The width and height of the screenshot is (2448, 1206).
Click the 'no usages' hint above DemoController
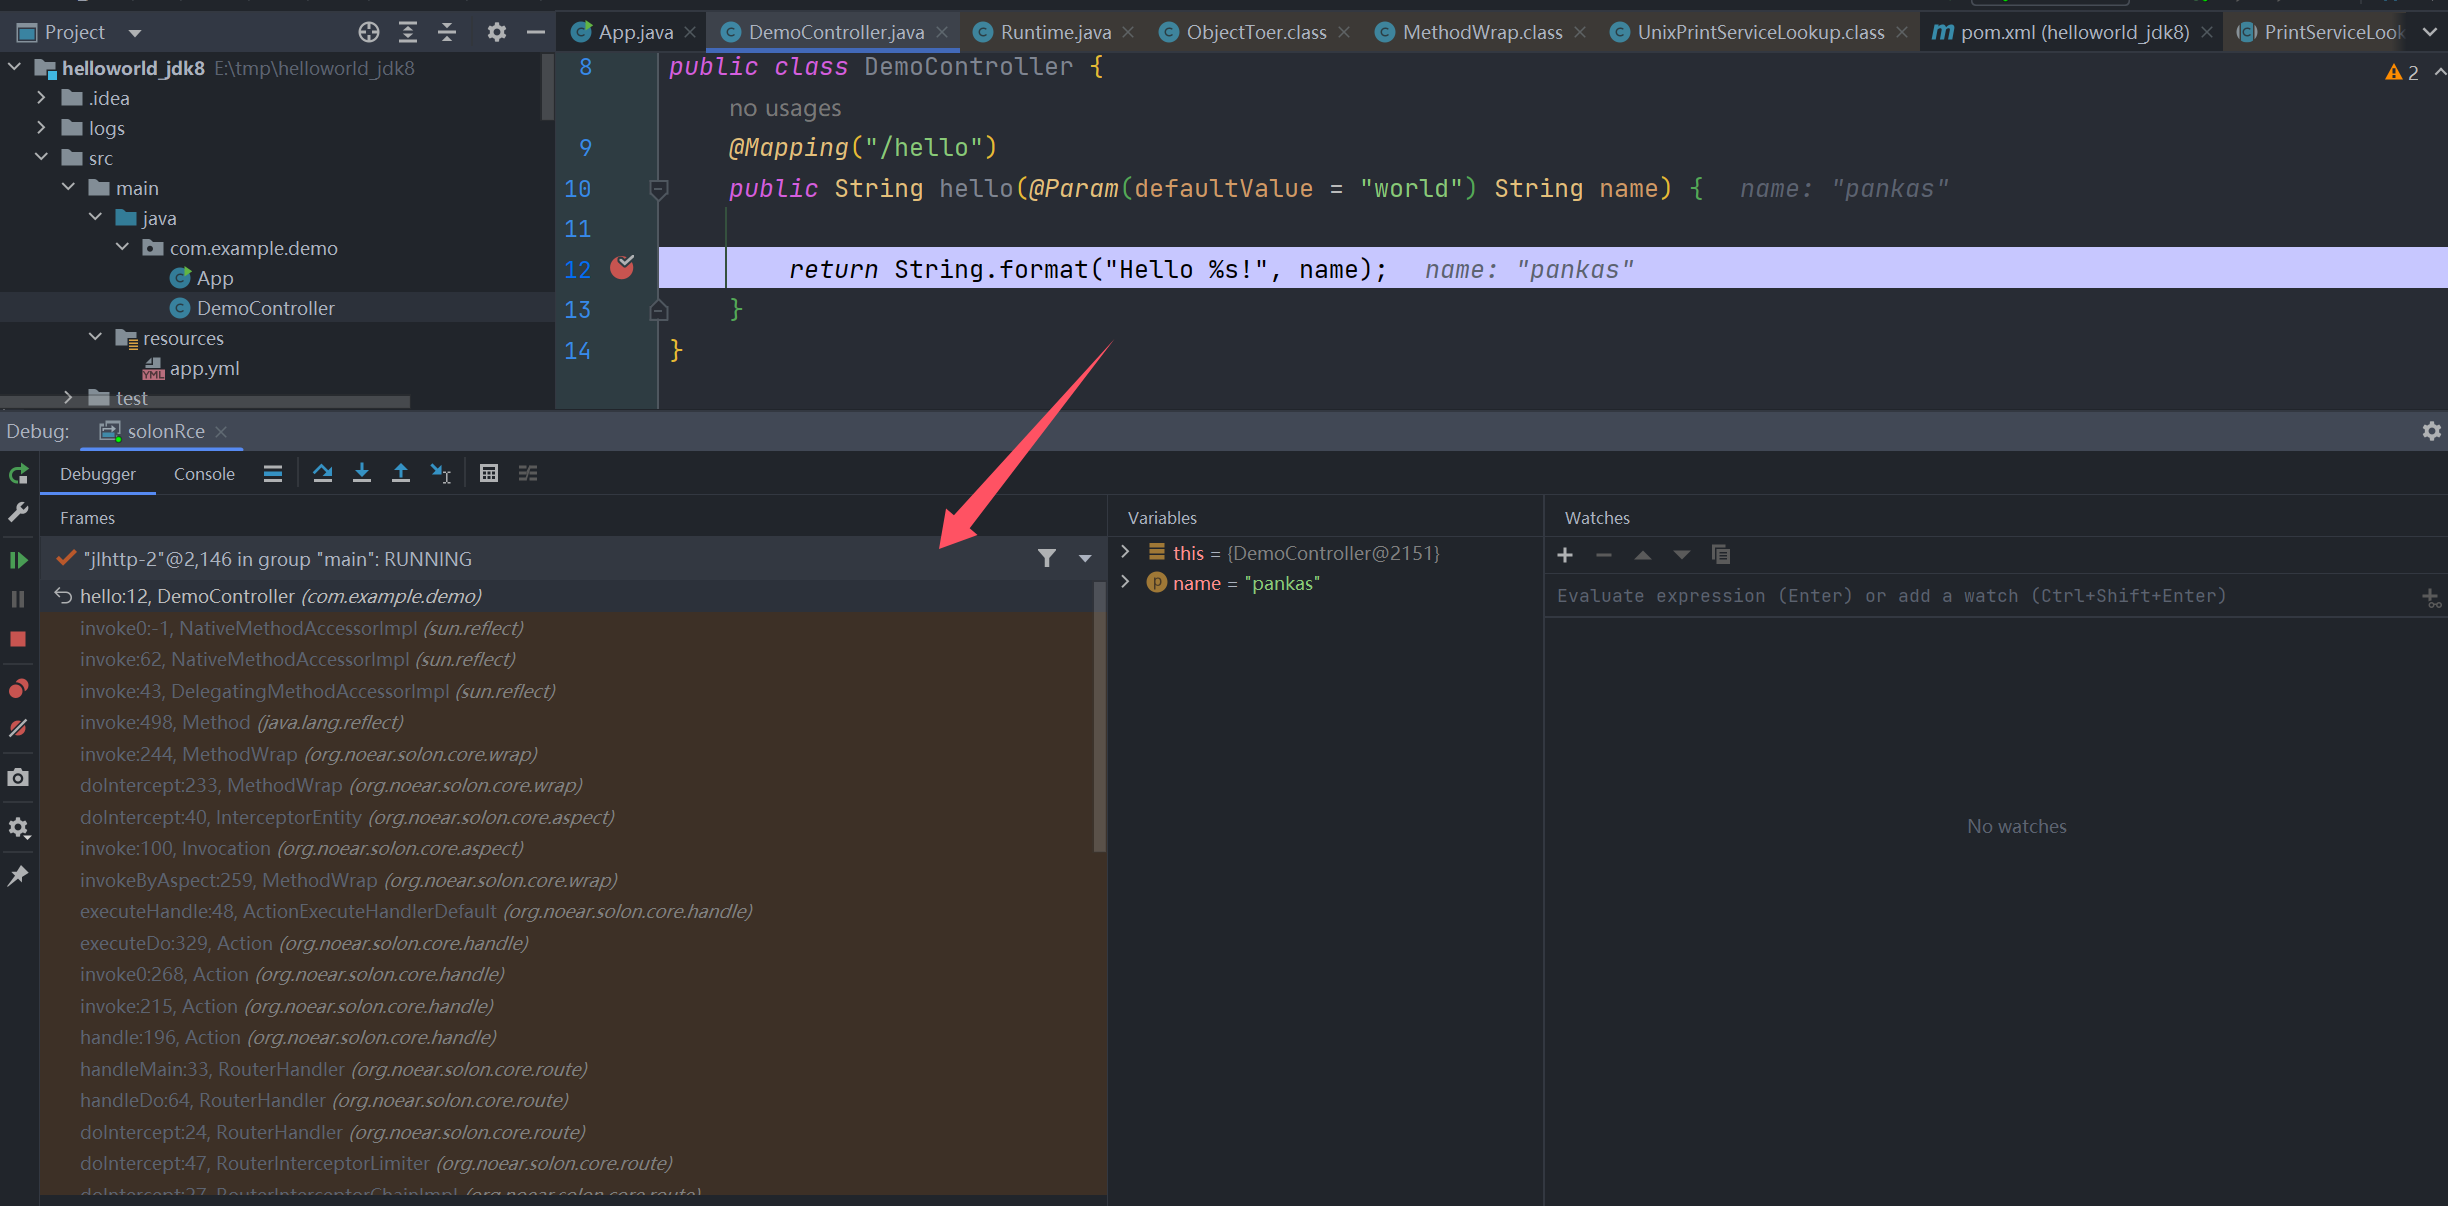tap(785, 108)
